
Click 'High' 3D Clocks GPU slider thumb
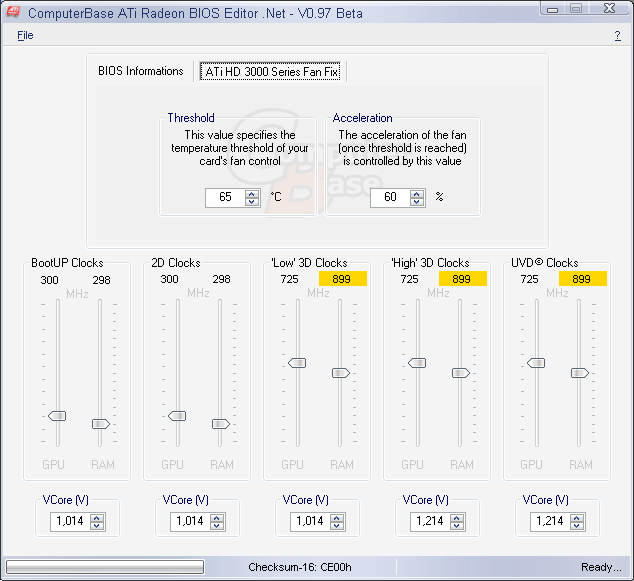417,363
